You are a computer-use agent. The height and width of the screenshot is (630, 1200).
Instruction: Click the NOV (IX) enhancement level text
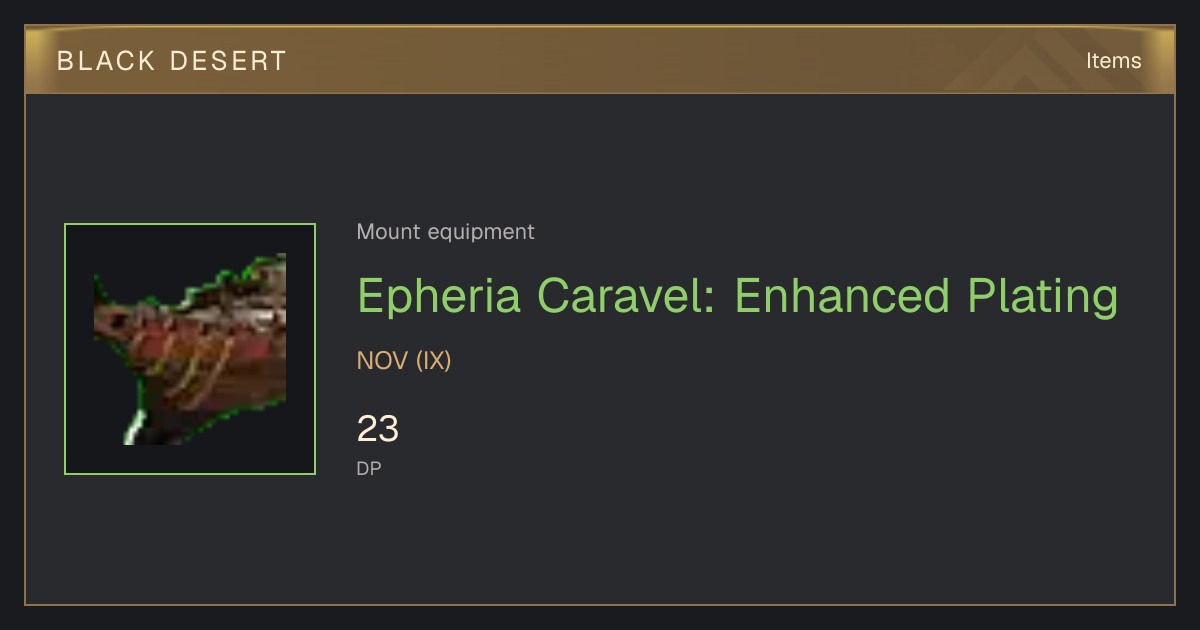point(404,361)
